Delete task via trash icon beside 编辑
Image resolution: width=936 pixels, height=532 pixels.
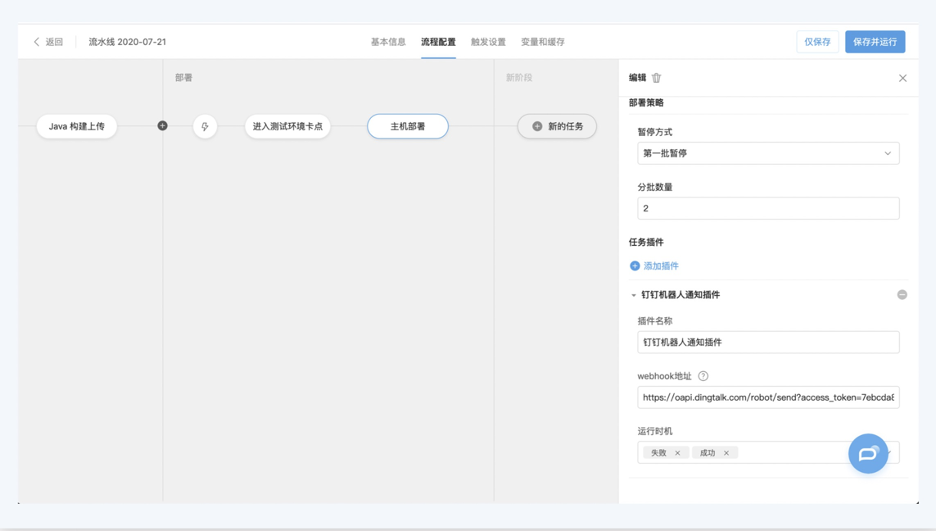coord(657,78)
